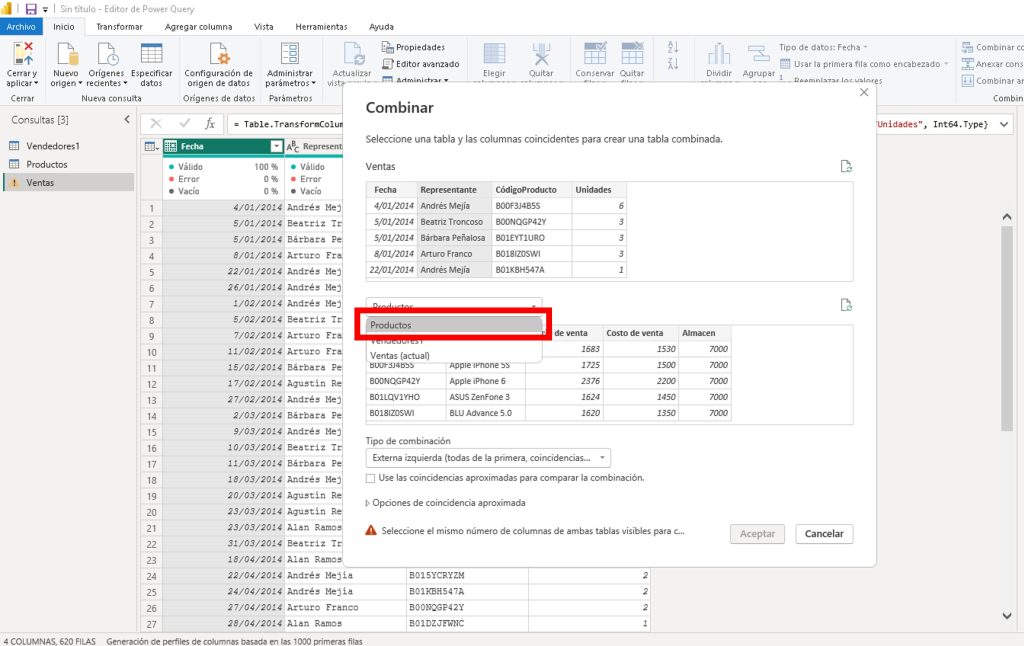The height and width of the screenshot is (646, 1024).
Task: Enable approximate matching checkbox
Action: click(x=372, y=478)
